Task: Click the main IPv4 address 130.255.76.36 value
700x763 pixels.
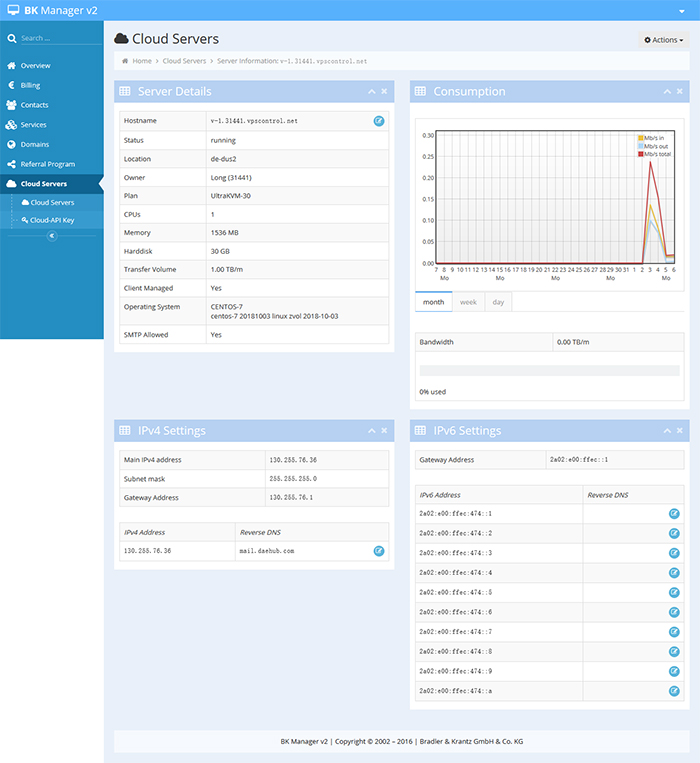Action: [293, 460]
